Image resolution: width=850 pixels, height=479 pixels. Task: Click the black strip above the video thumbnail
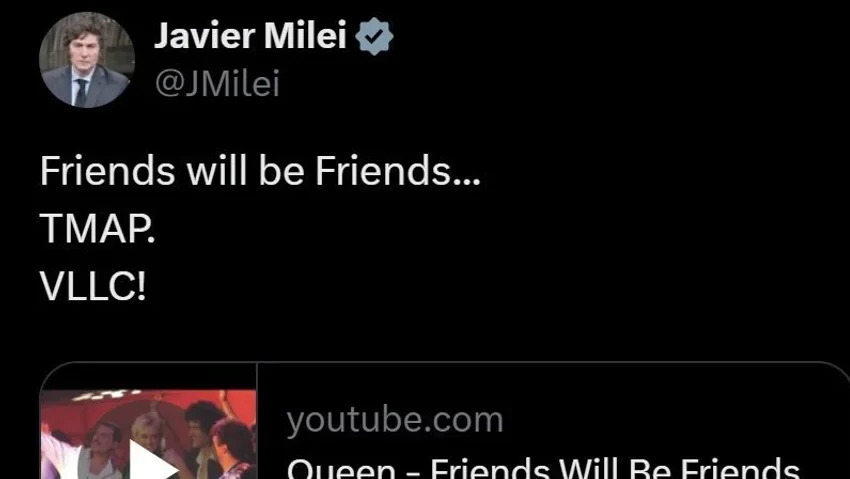click(148, 376)
